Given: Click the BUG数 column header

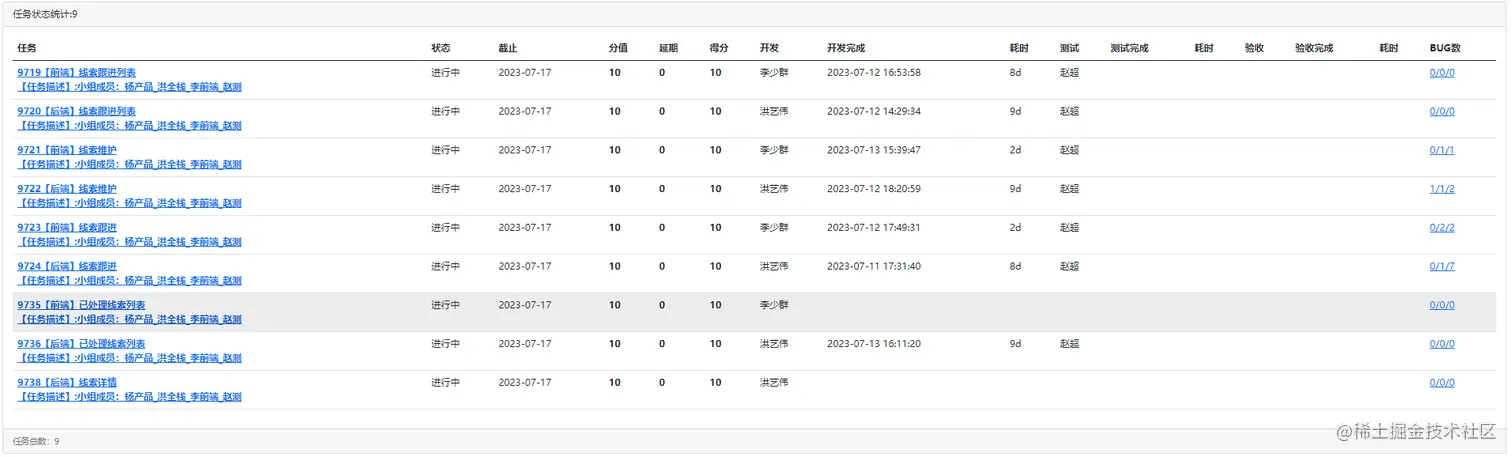Looking at the screenshot, I should 1445,48.
